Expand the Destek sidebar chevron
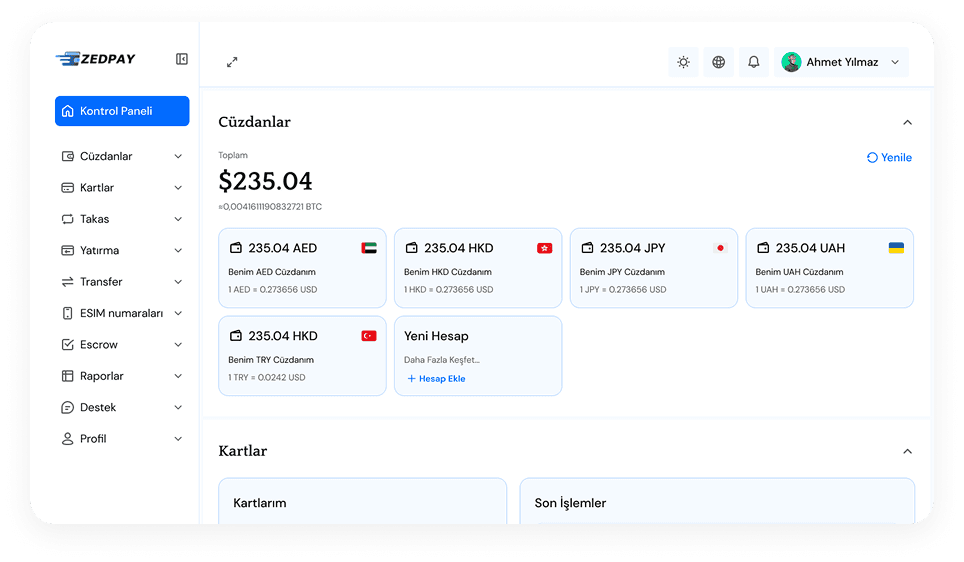 point(178,407)
